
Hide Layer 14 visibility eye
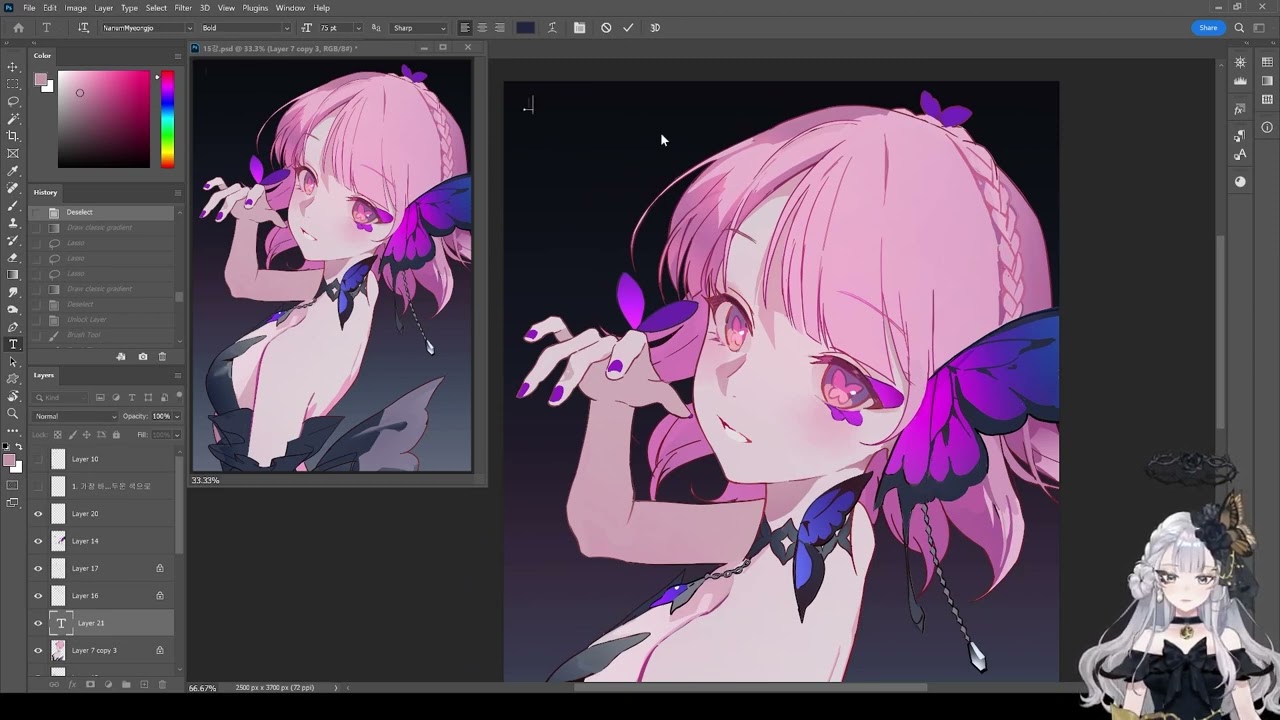(38, 541)
